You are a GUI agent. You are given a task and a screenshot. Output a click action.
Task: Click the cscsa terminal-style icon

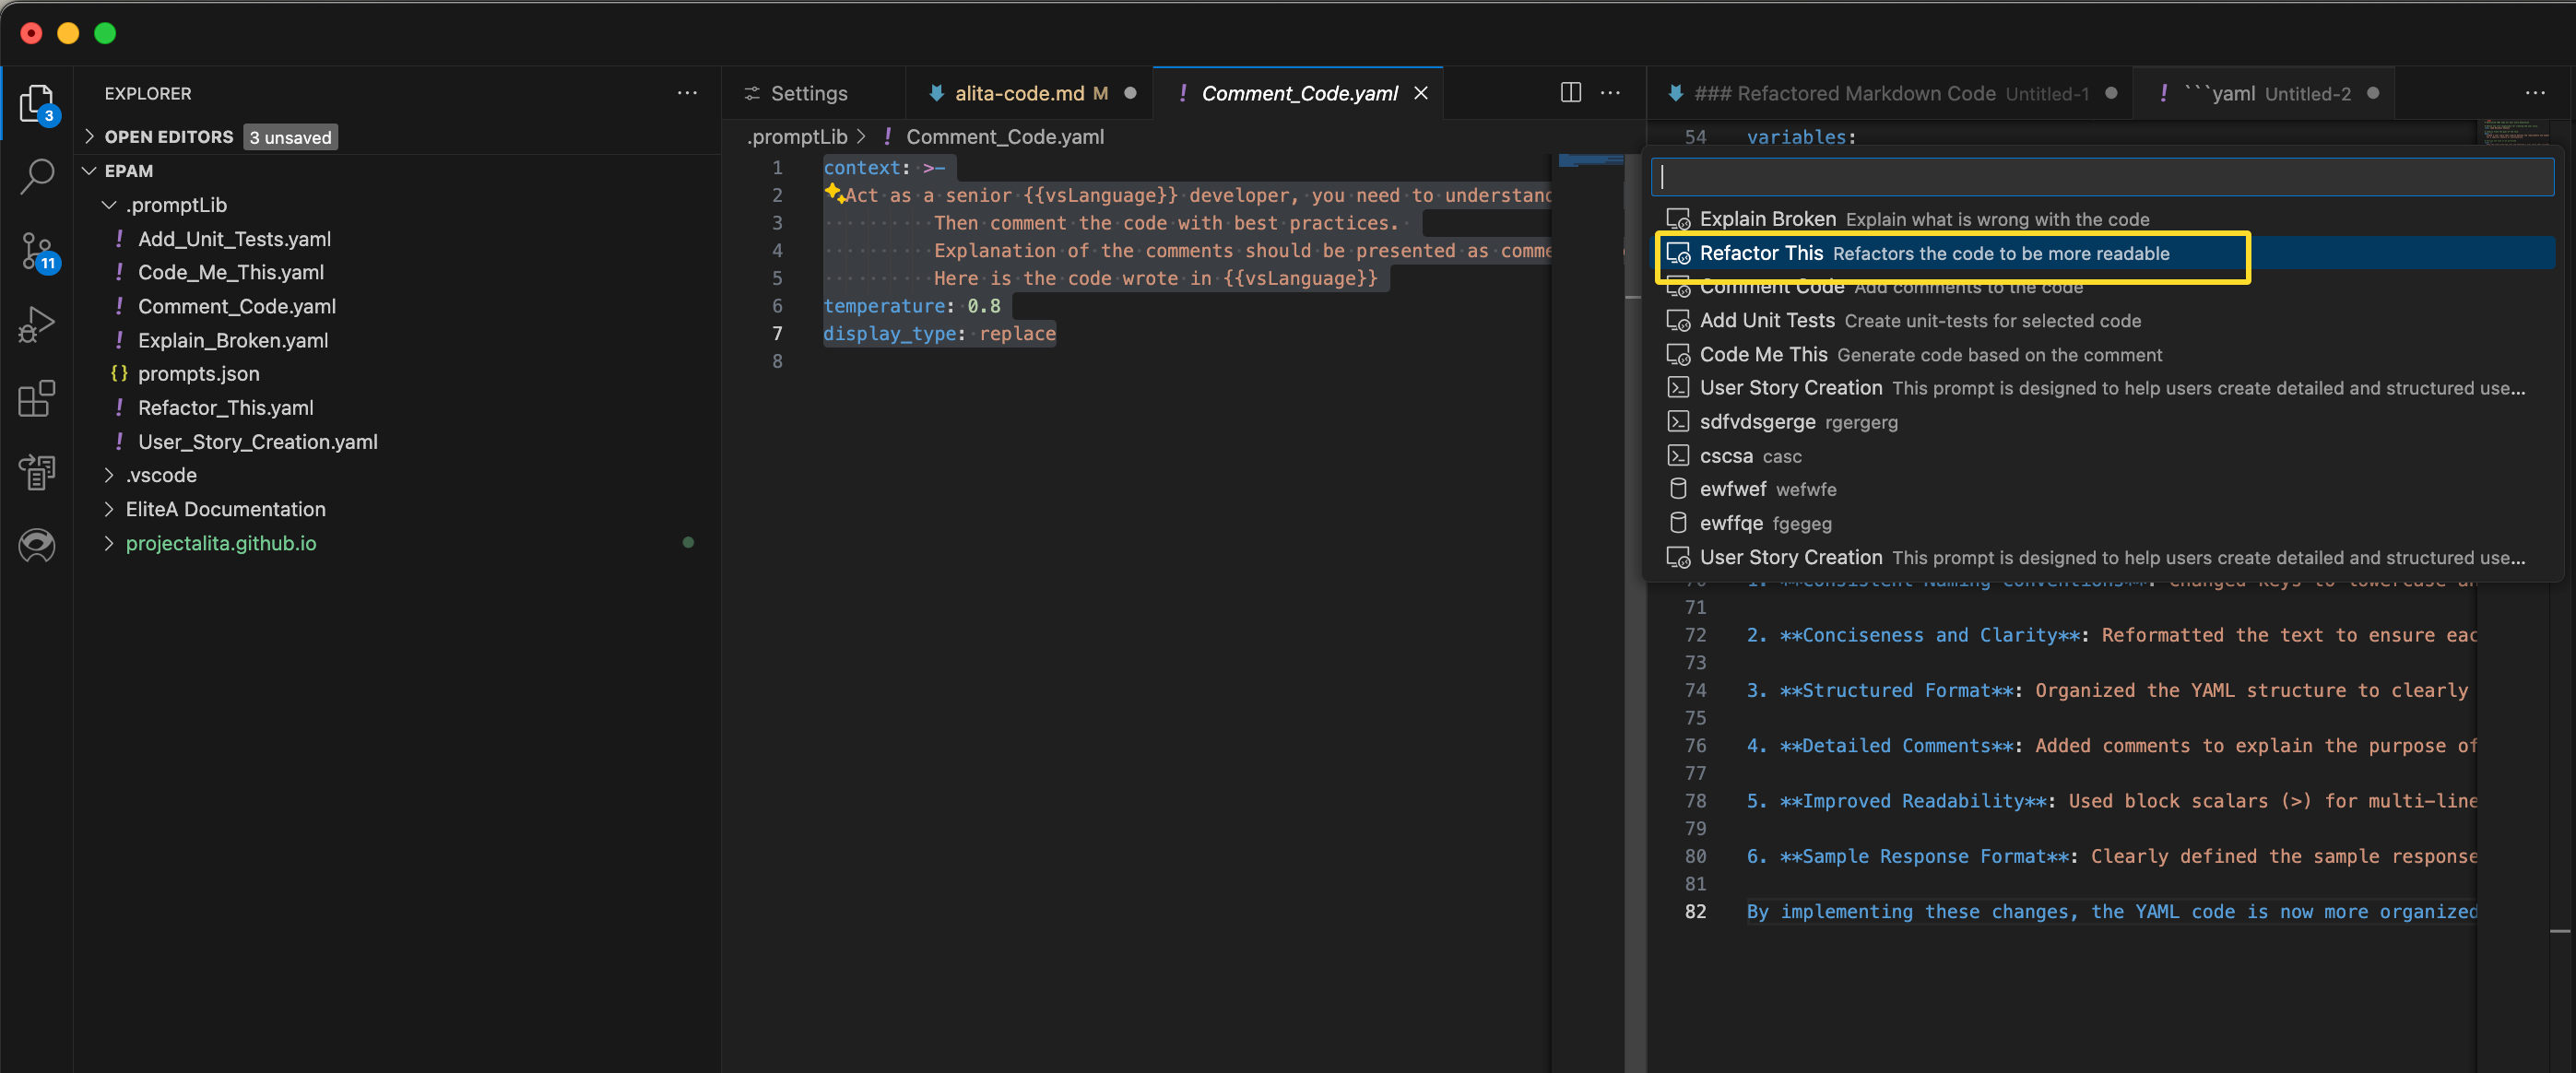pos(1678,455)
